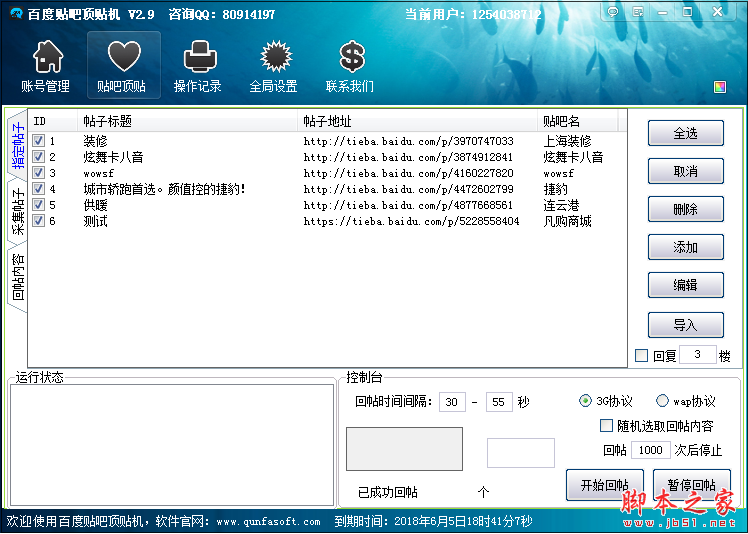Click the feedback note icon in title bar
The image size is (748, 534).
point(638,12)
